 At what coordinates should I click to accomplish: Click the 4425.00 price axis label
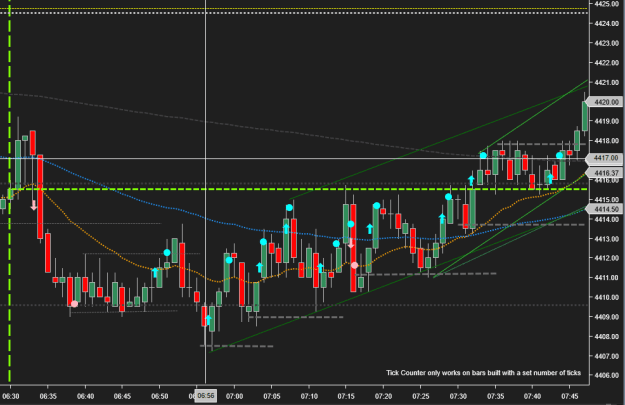(607, 4)
